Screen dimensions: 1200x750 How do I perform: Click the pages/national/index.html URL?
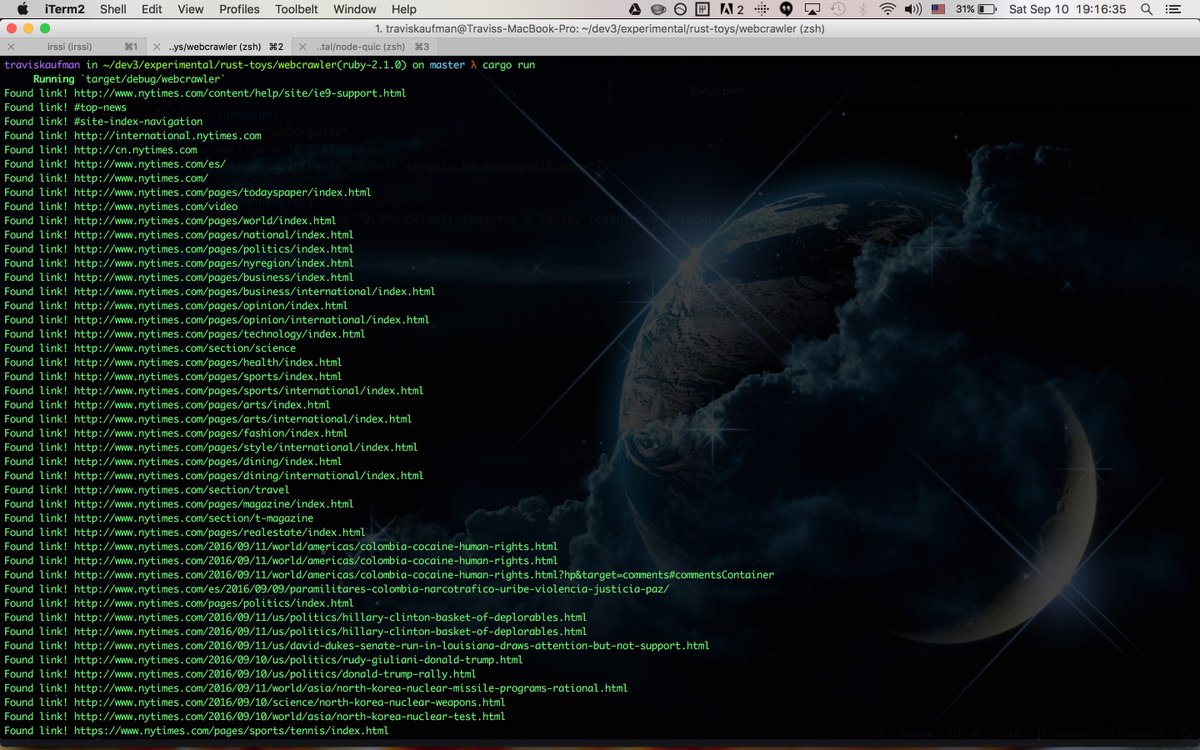click(x=214, y=235)
